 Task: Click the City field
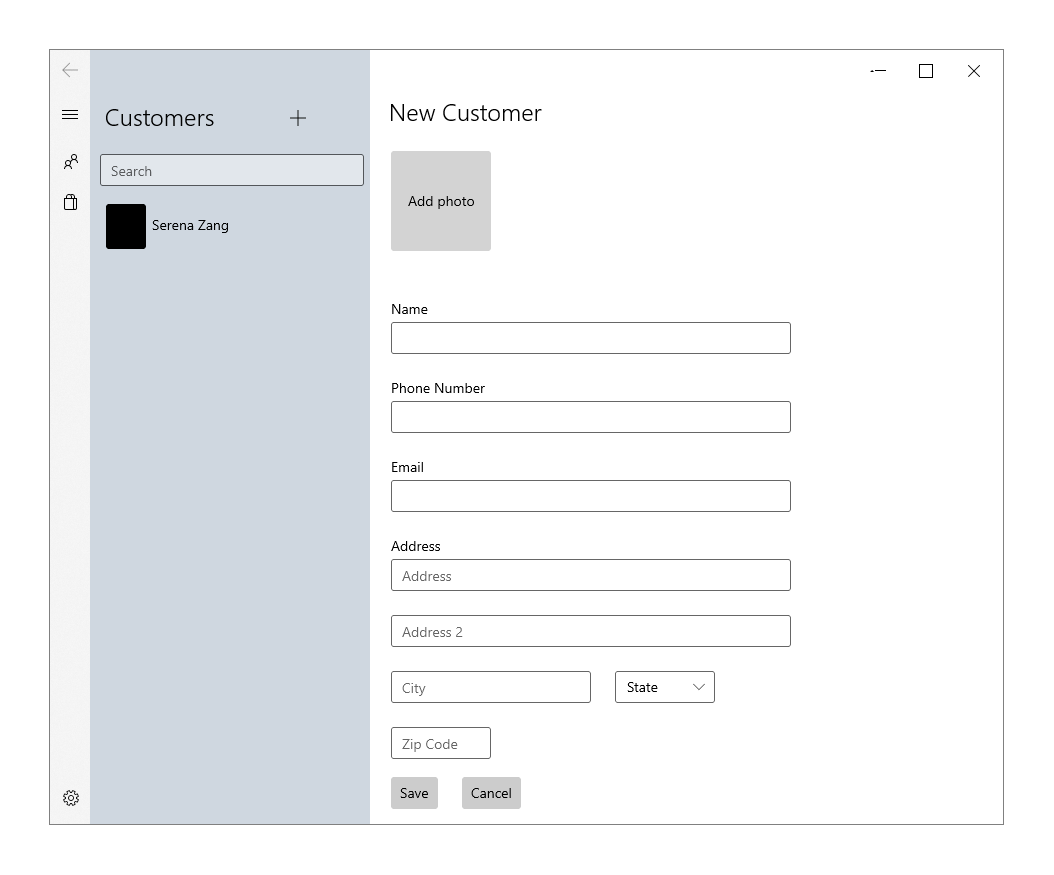point(490,687)
